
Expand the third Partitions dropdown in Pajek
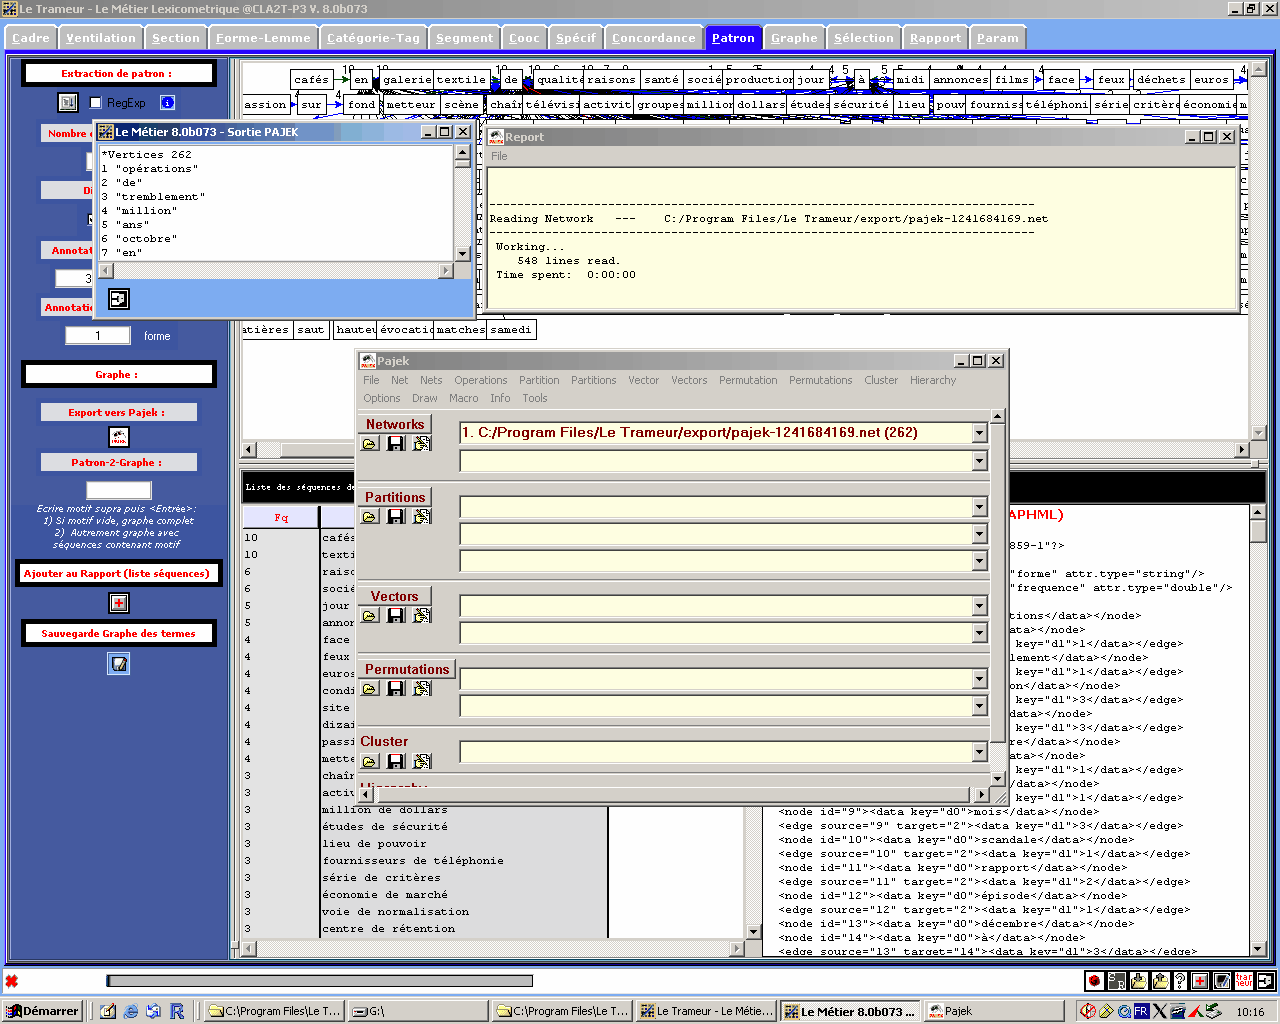point(979,561)
